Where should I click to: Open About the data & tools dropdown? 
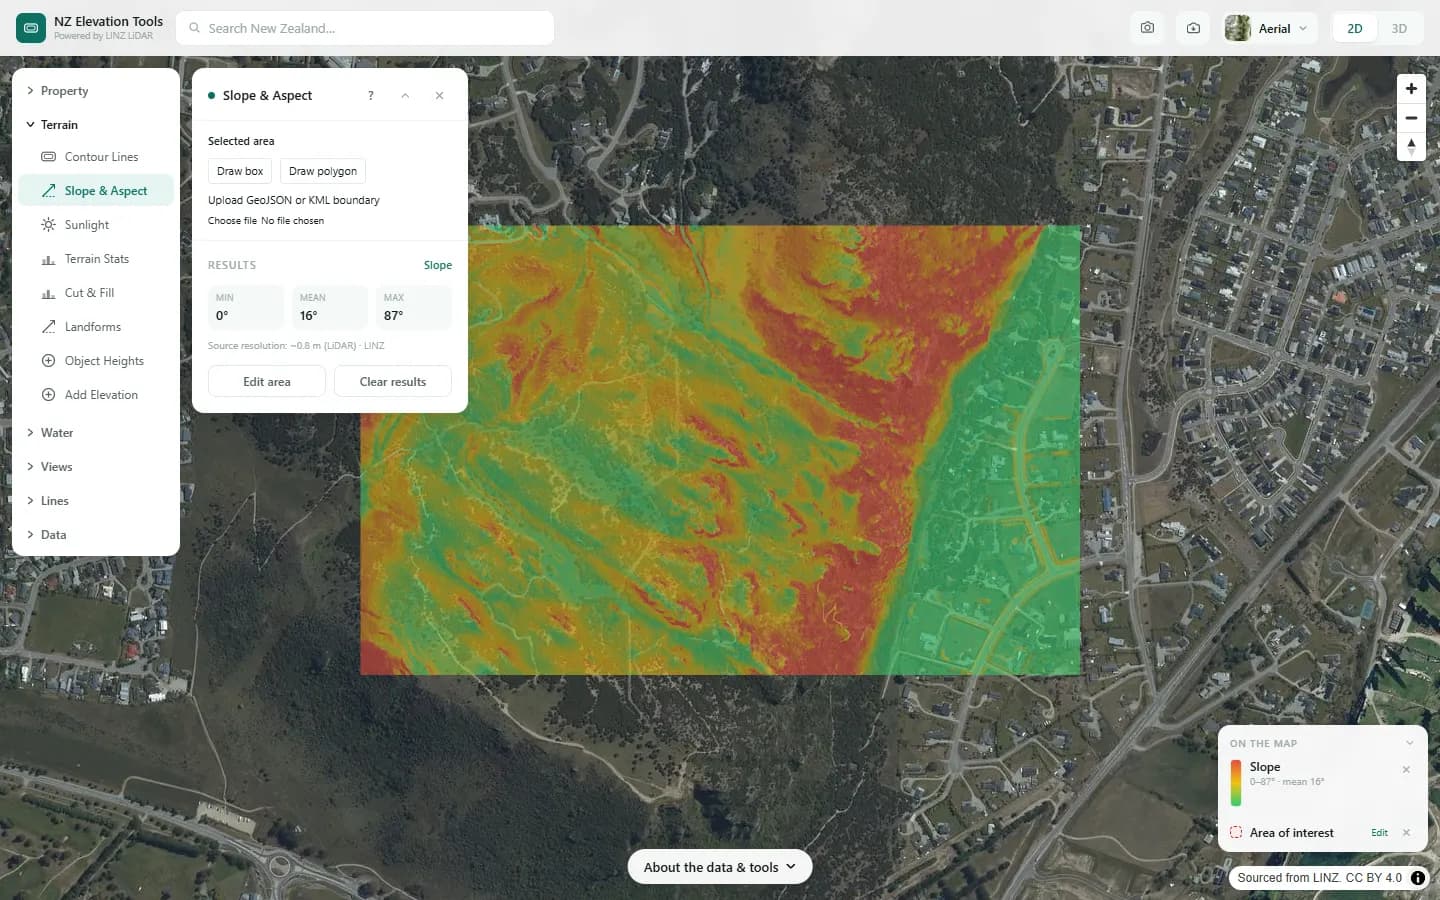(720, 867)
